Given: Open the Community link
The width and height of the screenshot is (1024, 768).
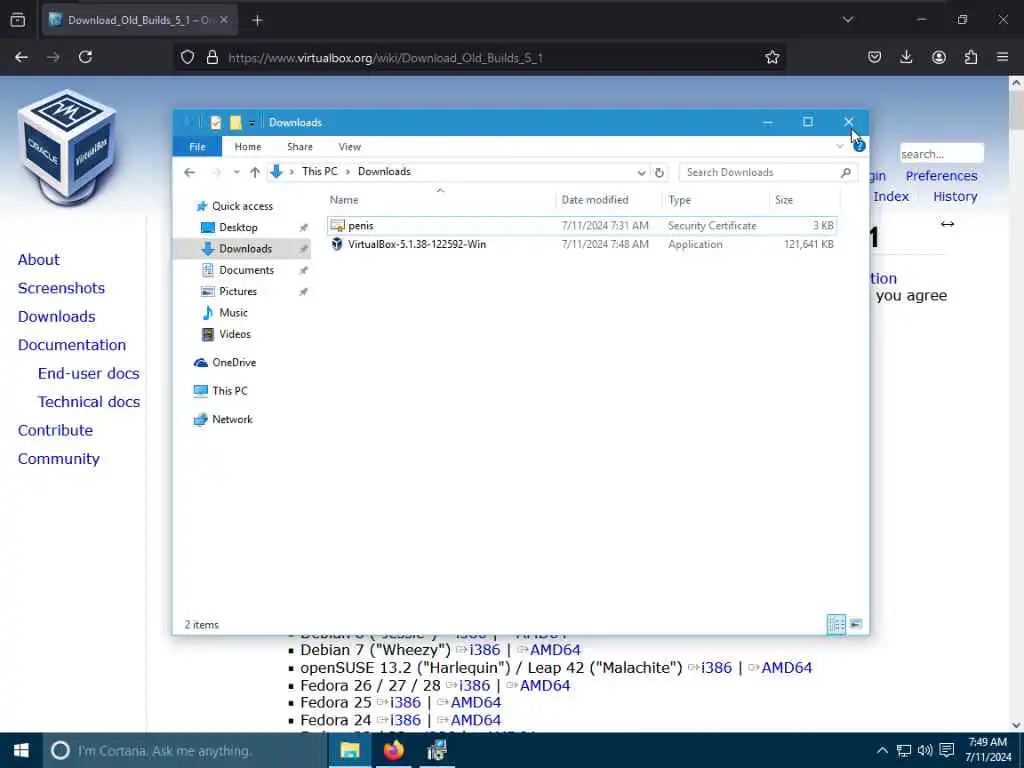Looking at the screenshot, I should tap(59, 459).
